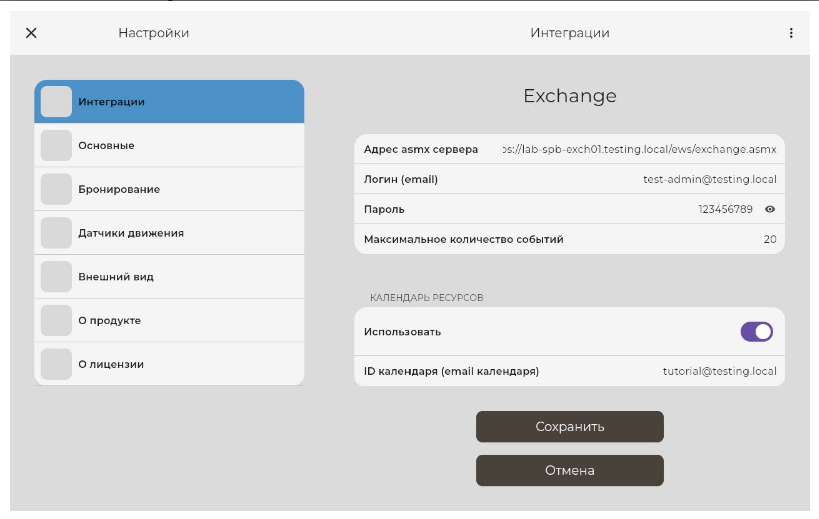This screenshot has height=519, width=819.
Task: Click the icon placeholder beside О продукте
Action: point(56,321)
